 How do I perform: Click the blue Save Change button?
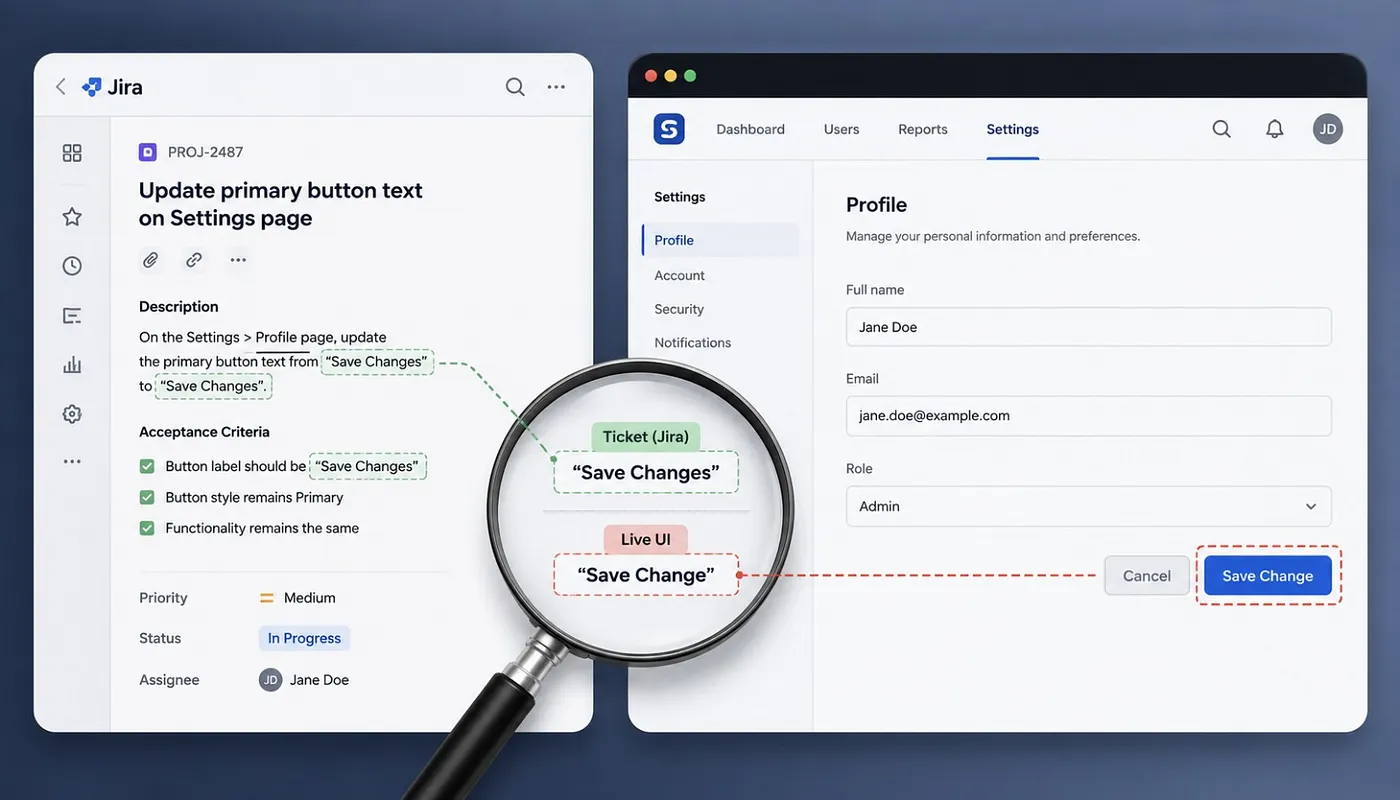(1268, 576)
